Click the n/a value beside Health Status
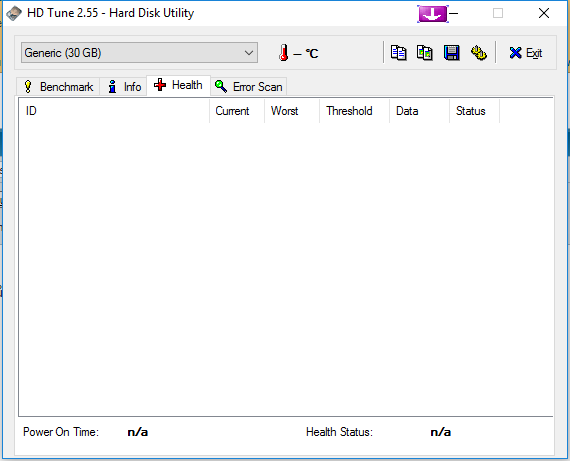 [x=441, y=432]
